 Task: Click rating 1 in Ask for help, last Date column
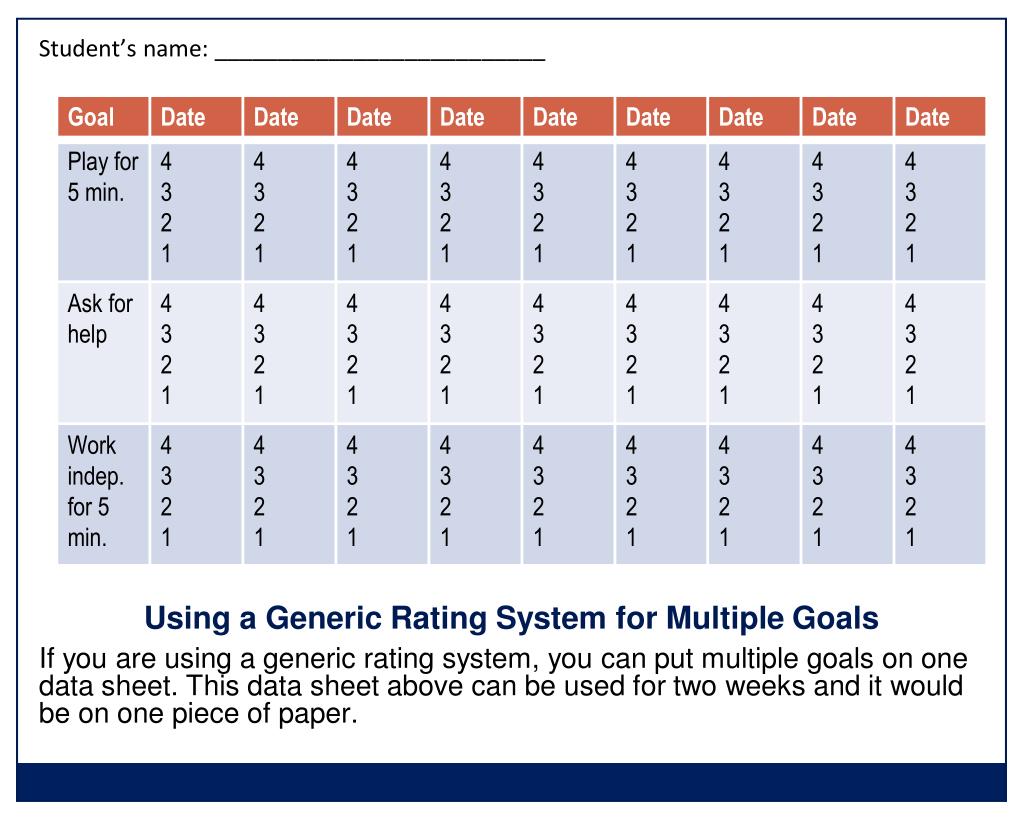(x=911, y=396)
